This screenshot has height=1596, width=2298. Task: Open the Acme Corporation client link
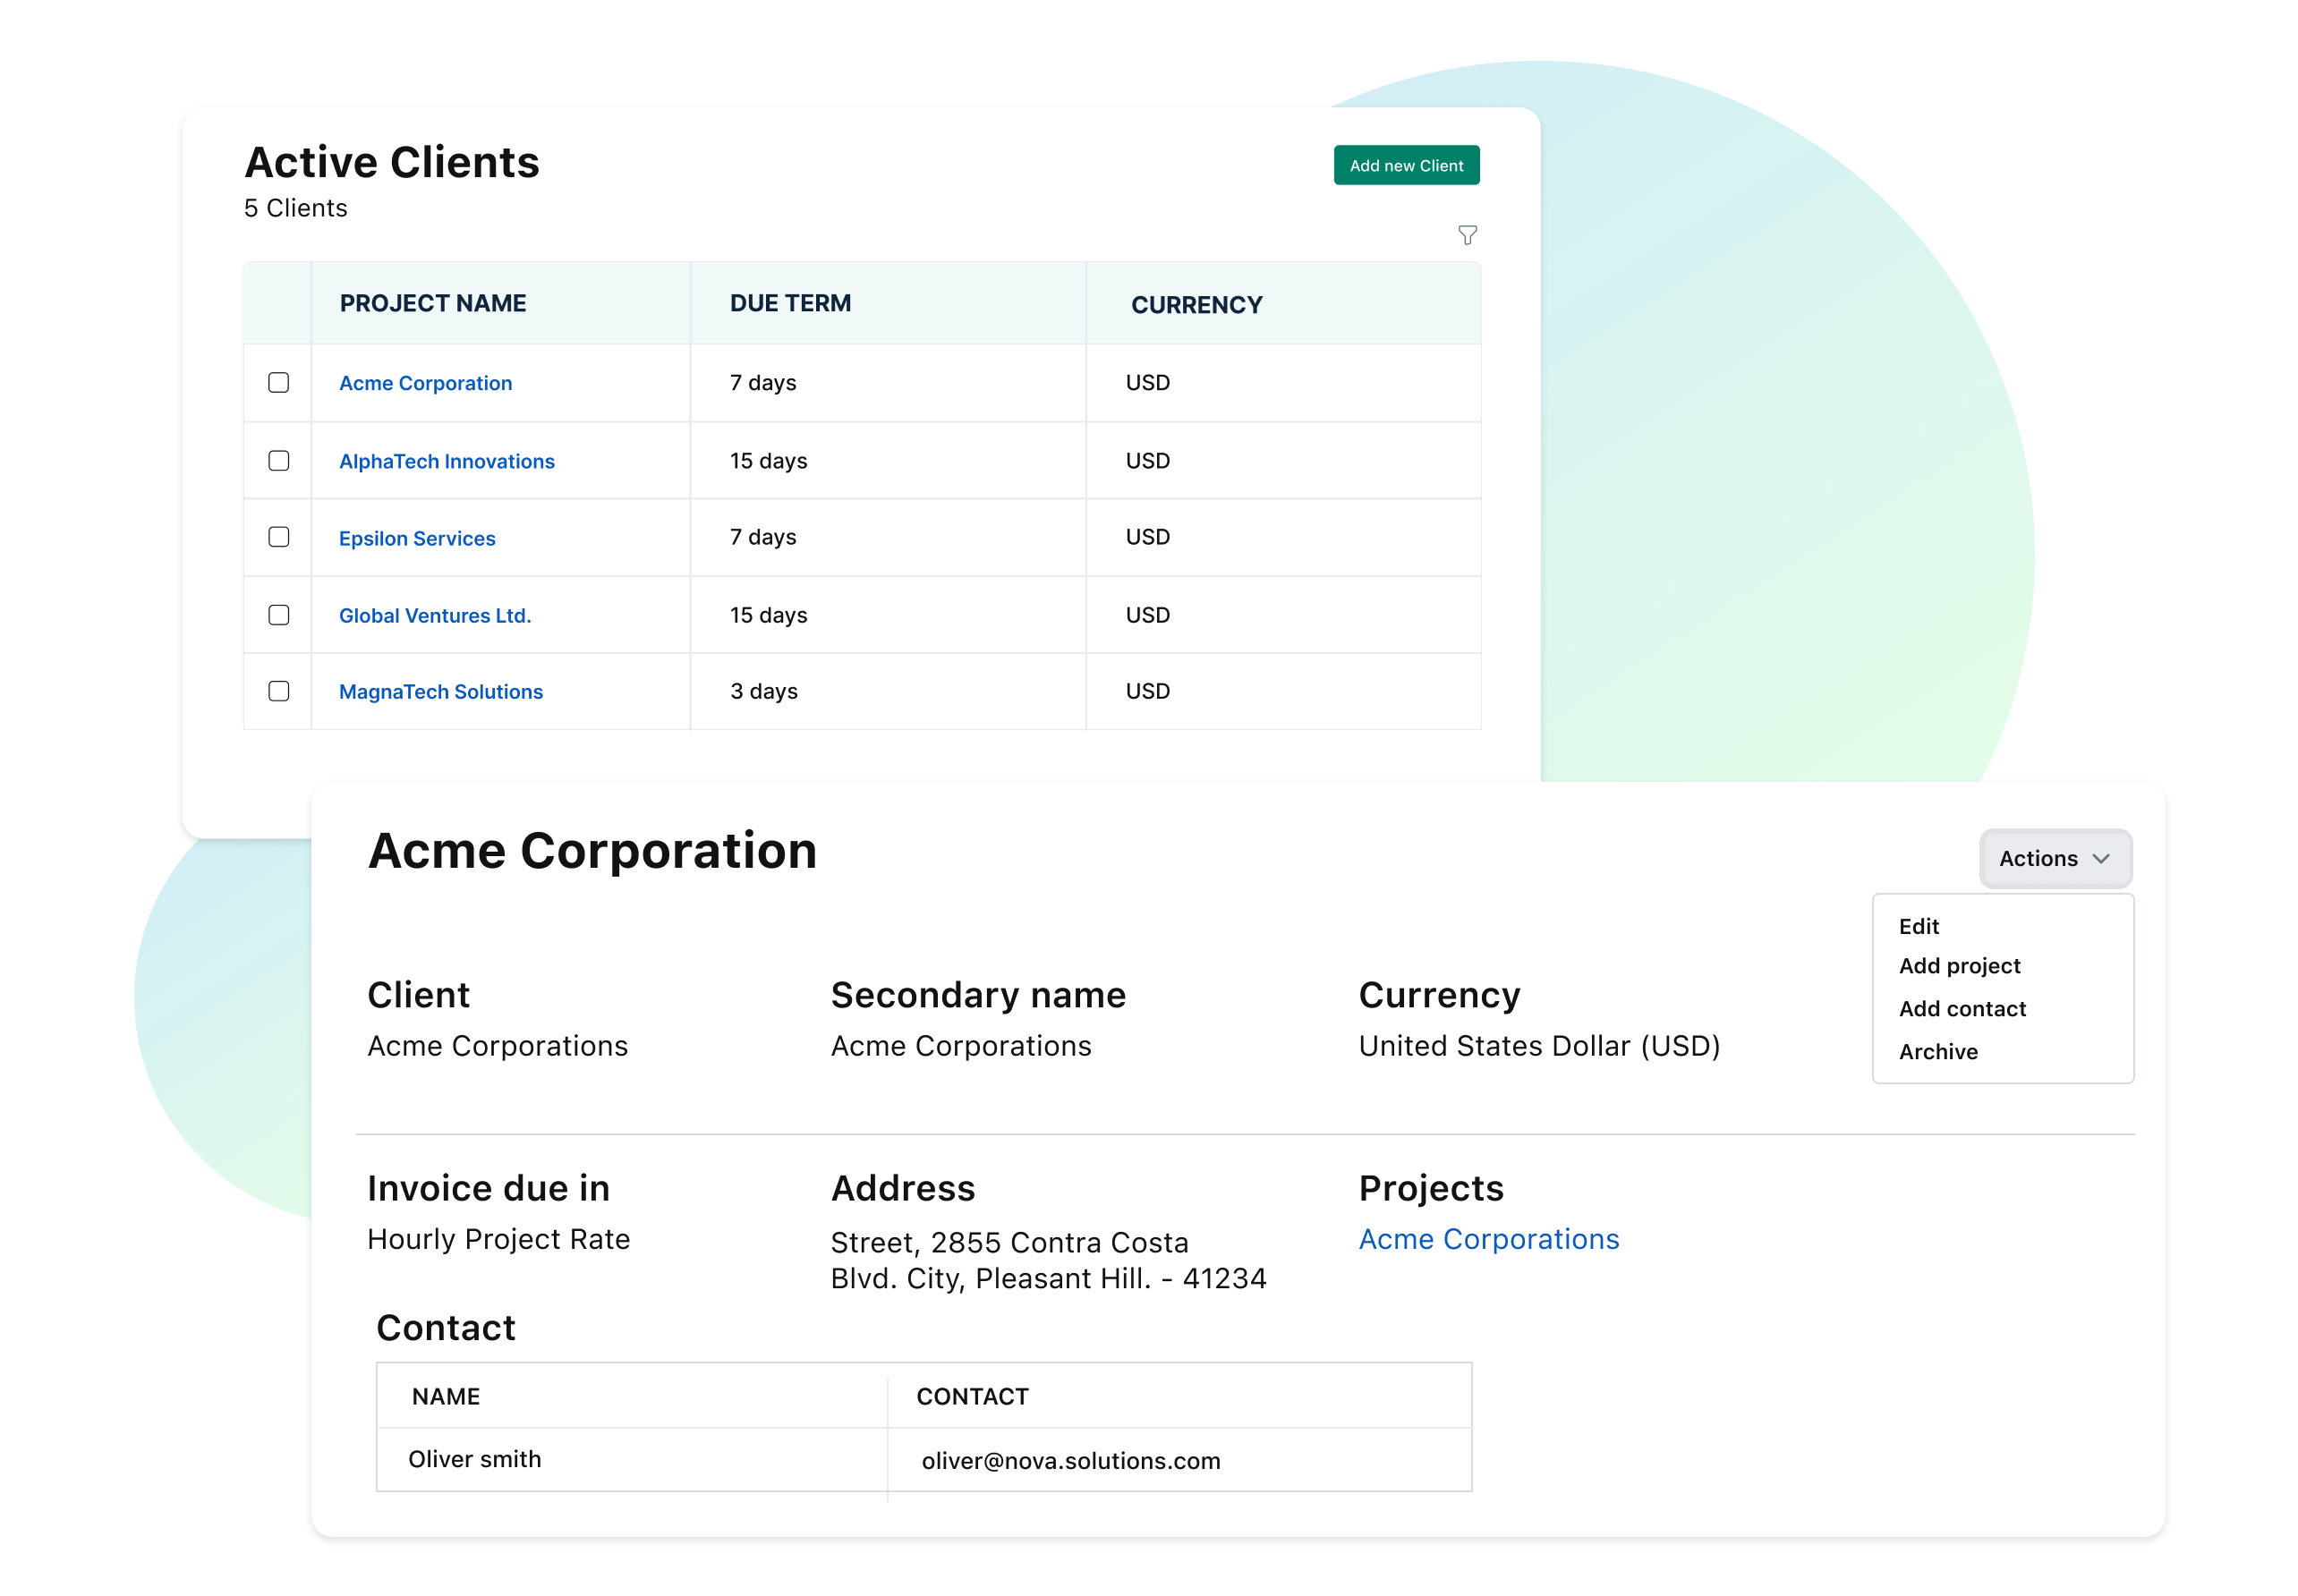point(425,383)
